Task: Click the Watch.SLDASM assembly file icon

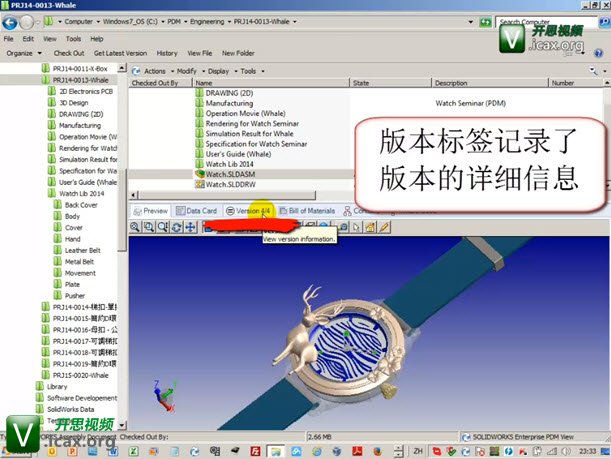Action: [200, 174]
